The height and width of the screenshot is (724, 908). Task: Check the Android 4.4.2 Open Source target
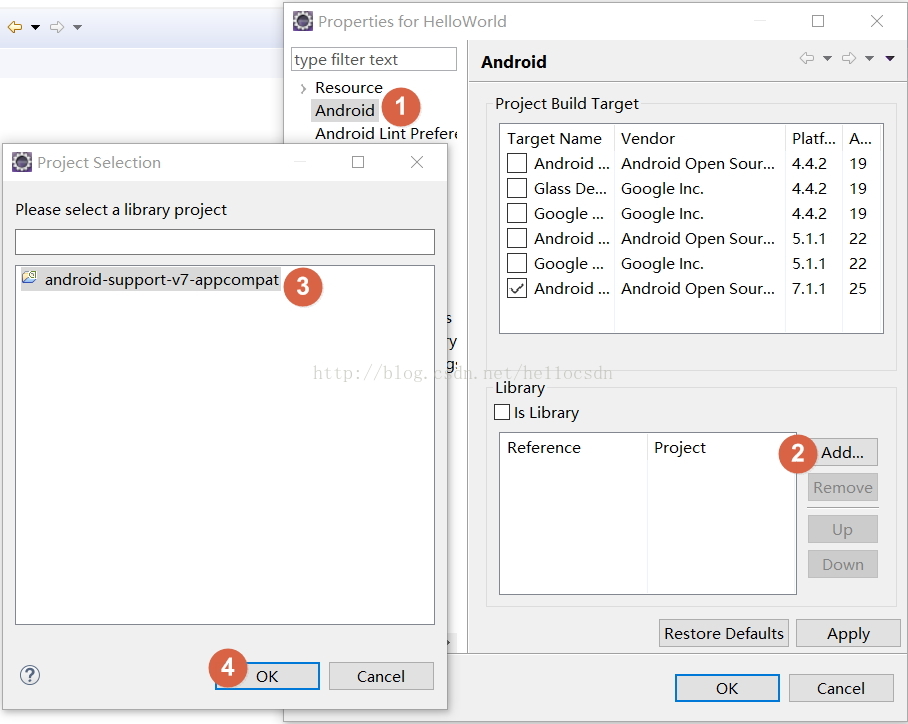pos(517,163)
